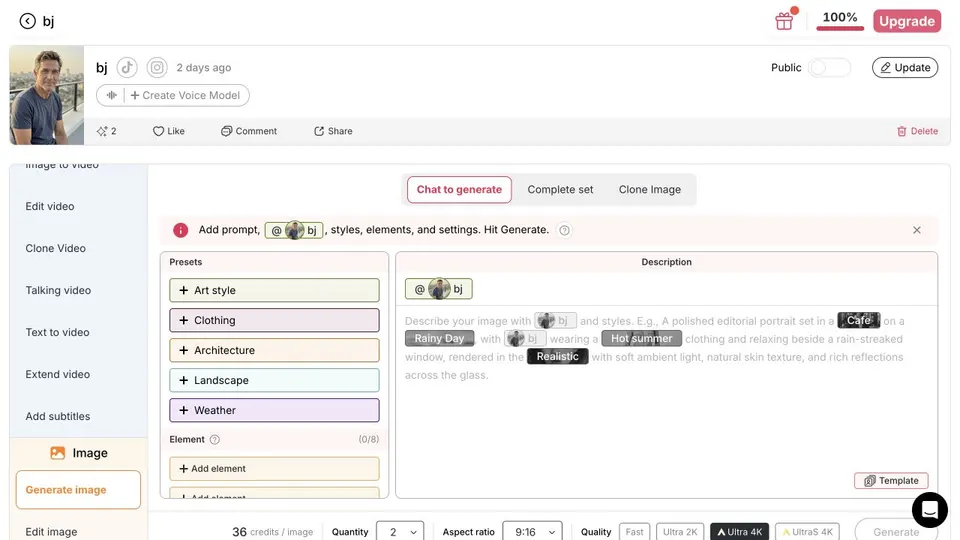The width and height of the screenshot is (960, 540).
Task: Click the @bj chip in the info banner
Action: (x=294, y=230)
